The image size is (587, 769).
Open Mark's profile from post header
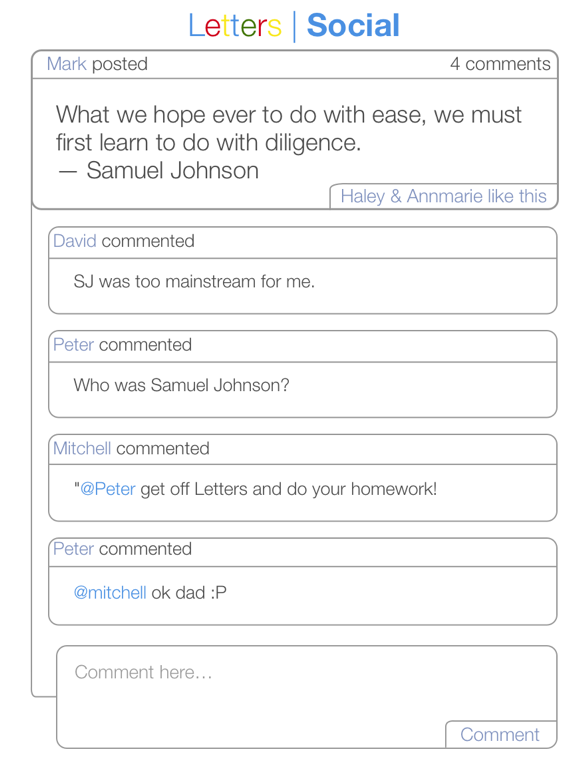coord(66,64)
